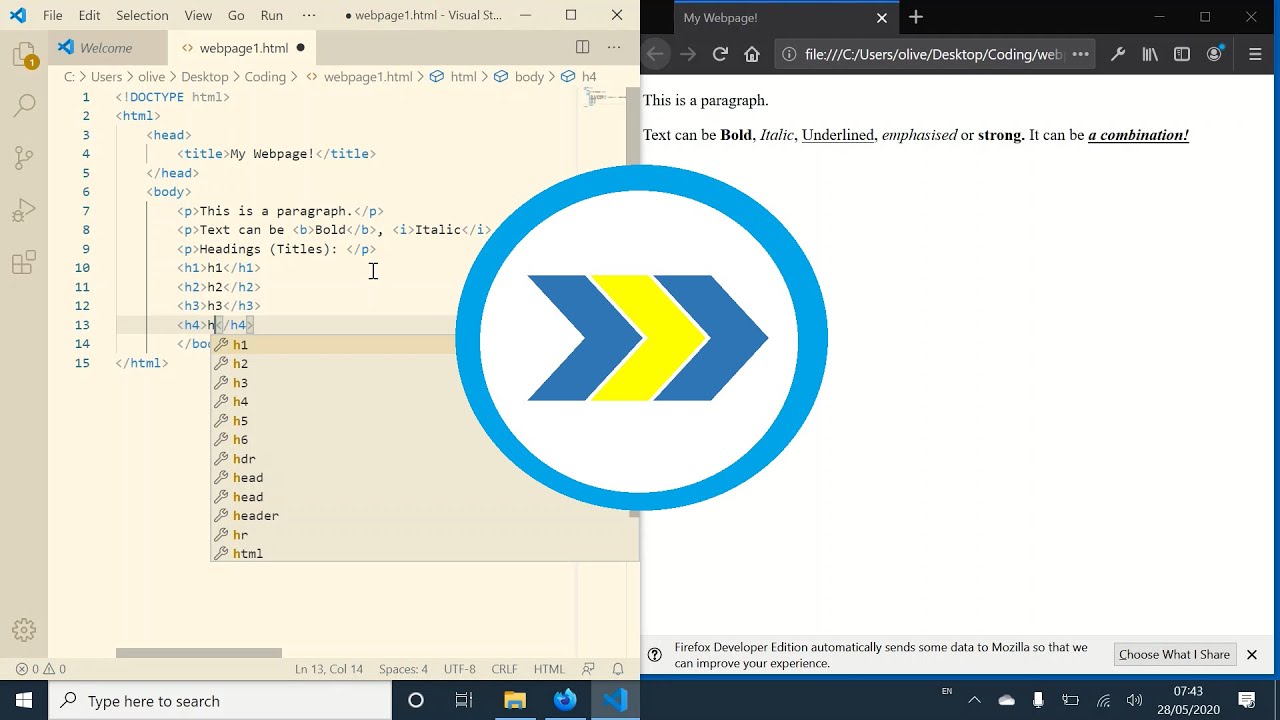The image size is (1280, 720).
Task: Close the My Webpage! Firefox tab
Action: [x=882, y=17]
